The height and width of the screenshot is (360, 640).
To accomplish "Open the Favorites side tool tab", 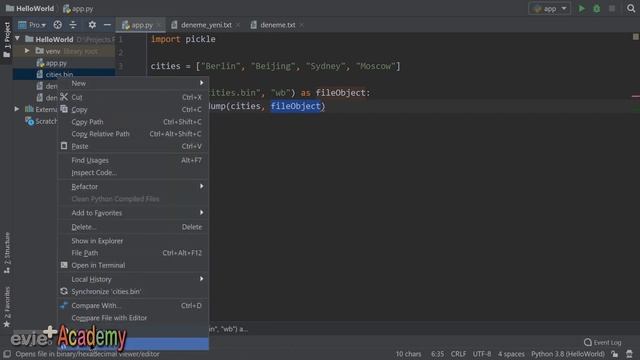I will pyautogui.click(x=7, y=307).
